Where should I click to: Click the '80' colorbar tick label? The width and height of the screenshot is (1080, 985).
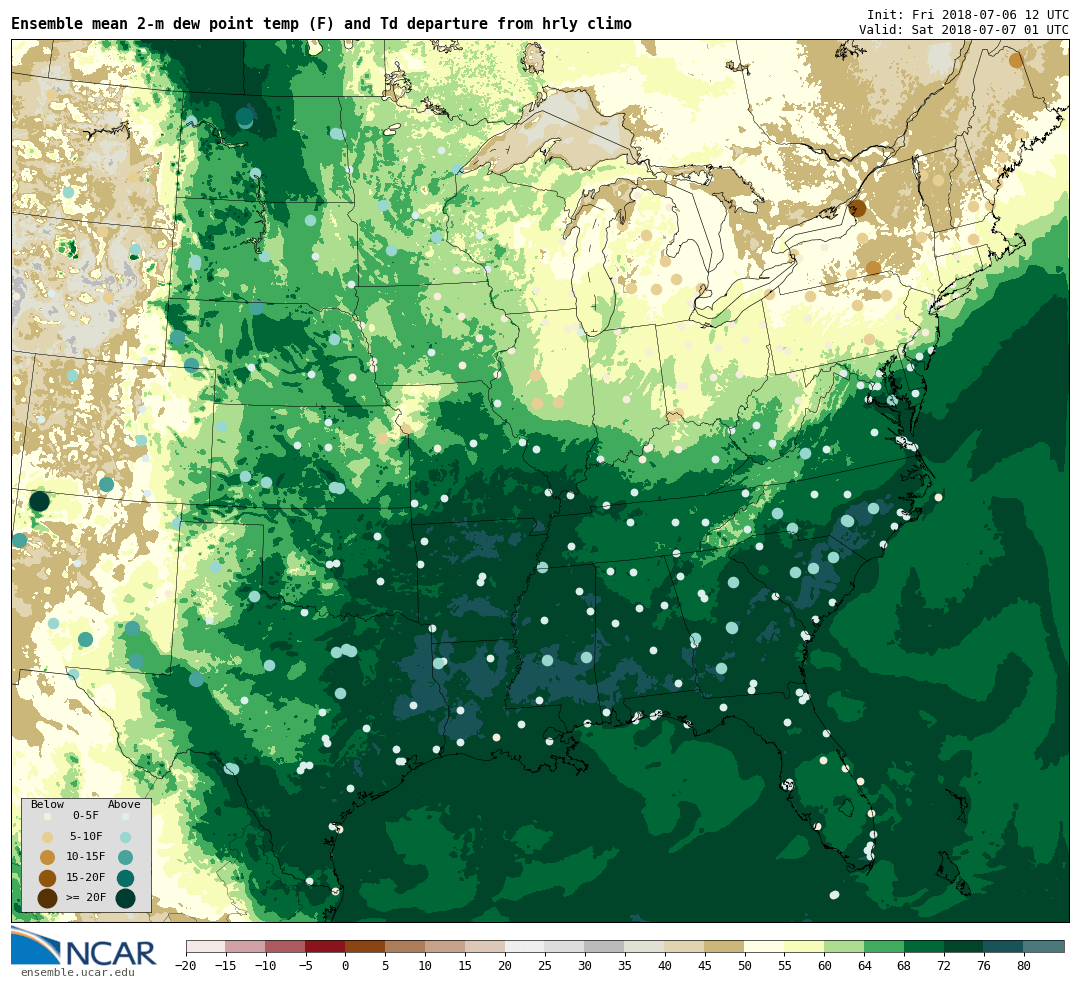click(1024, 966)
